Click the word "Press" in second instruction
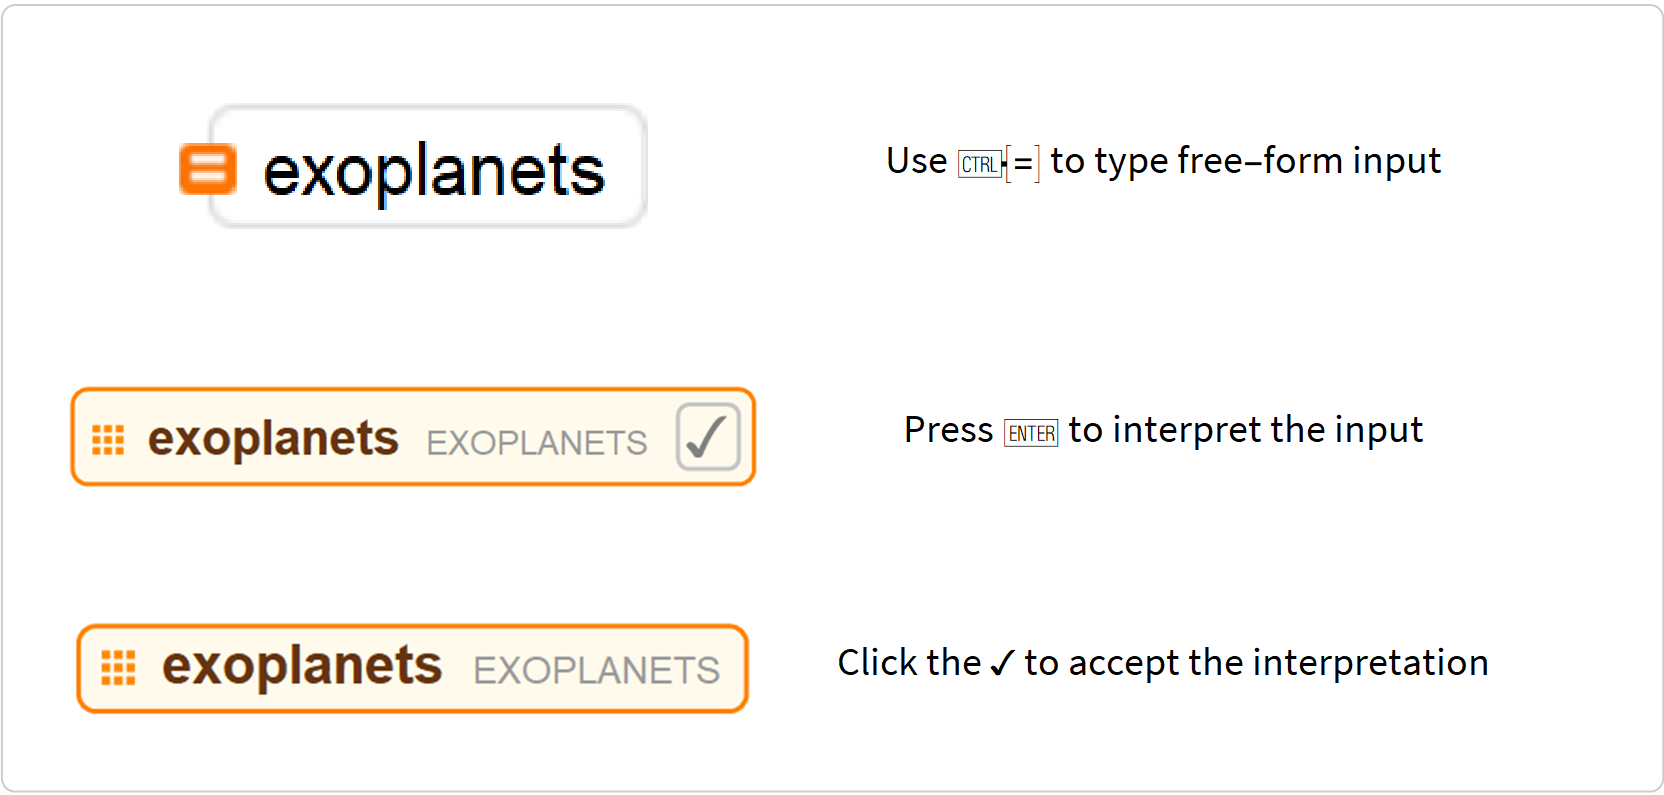 pyautogui.click(x=948, y=430)
